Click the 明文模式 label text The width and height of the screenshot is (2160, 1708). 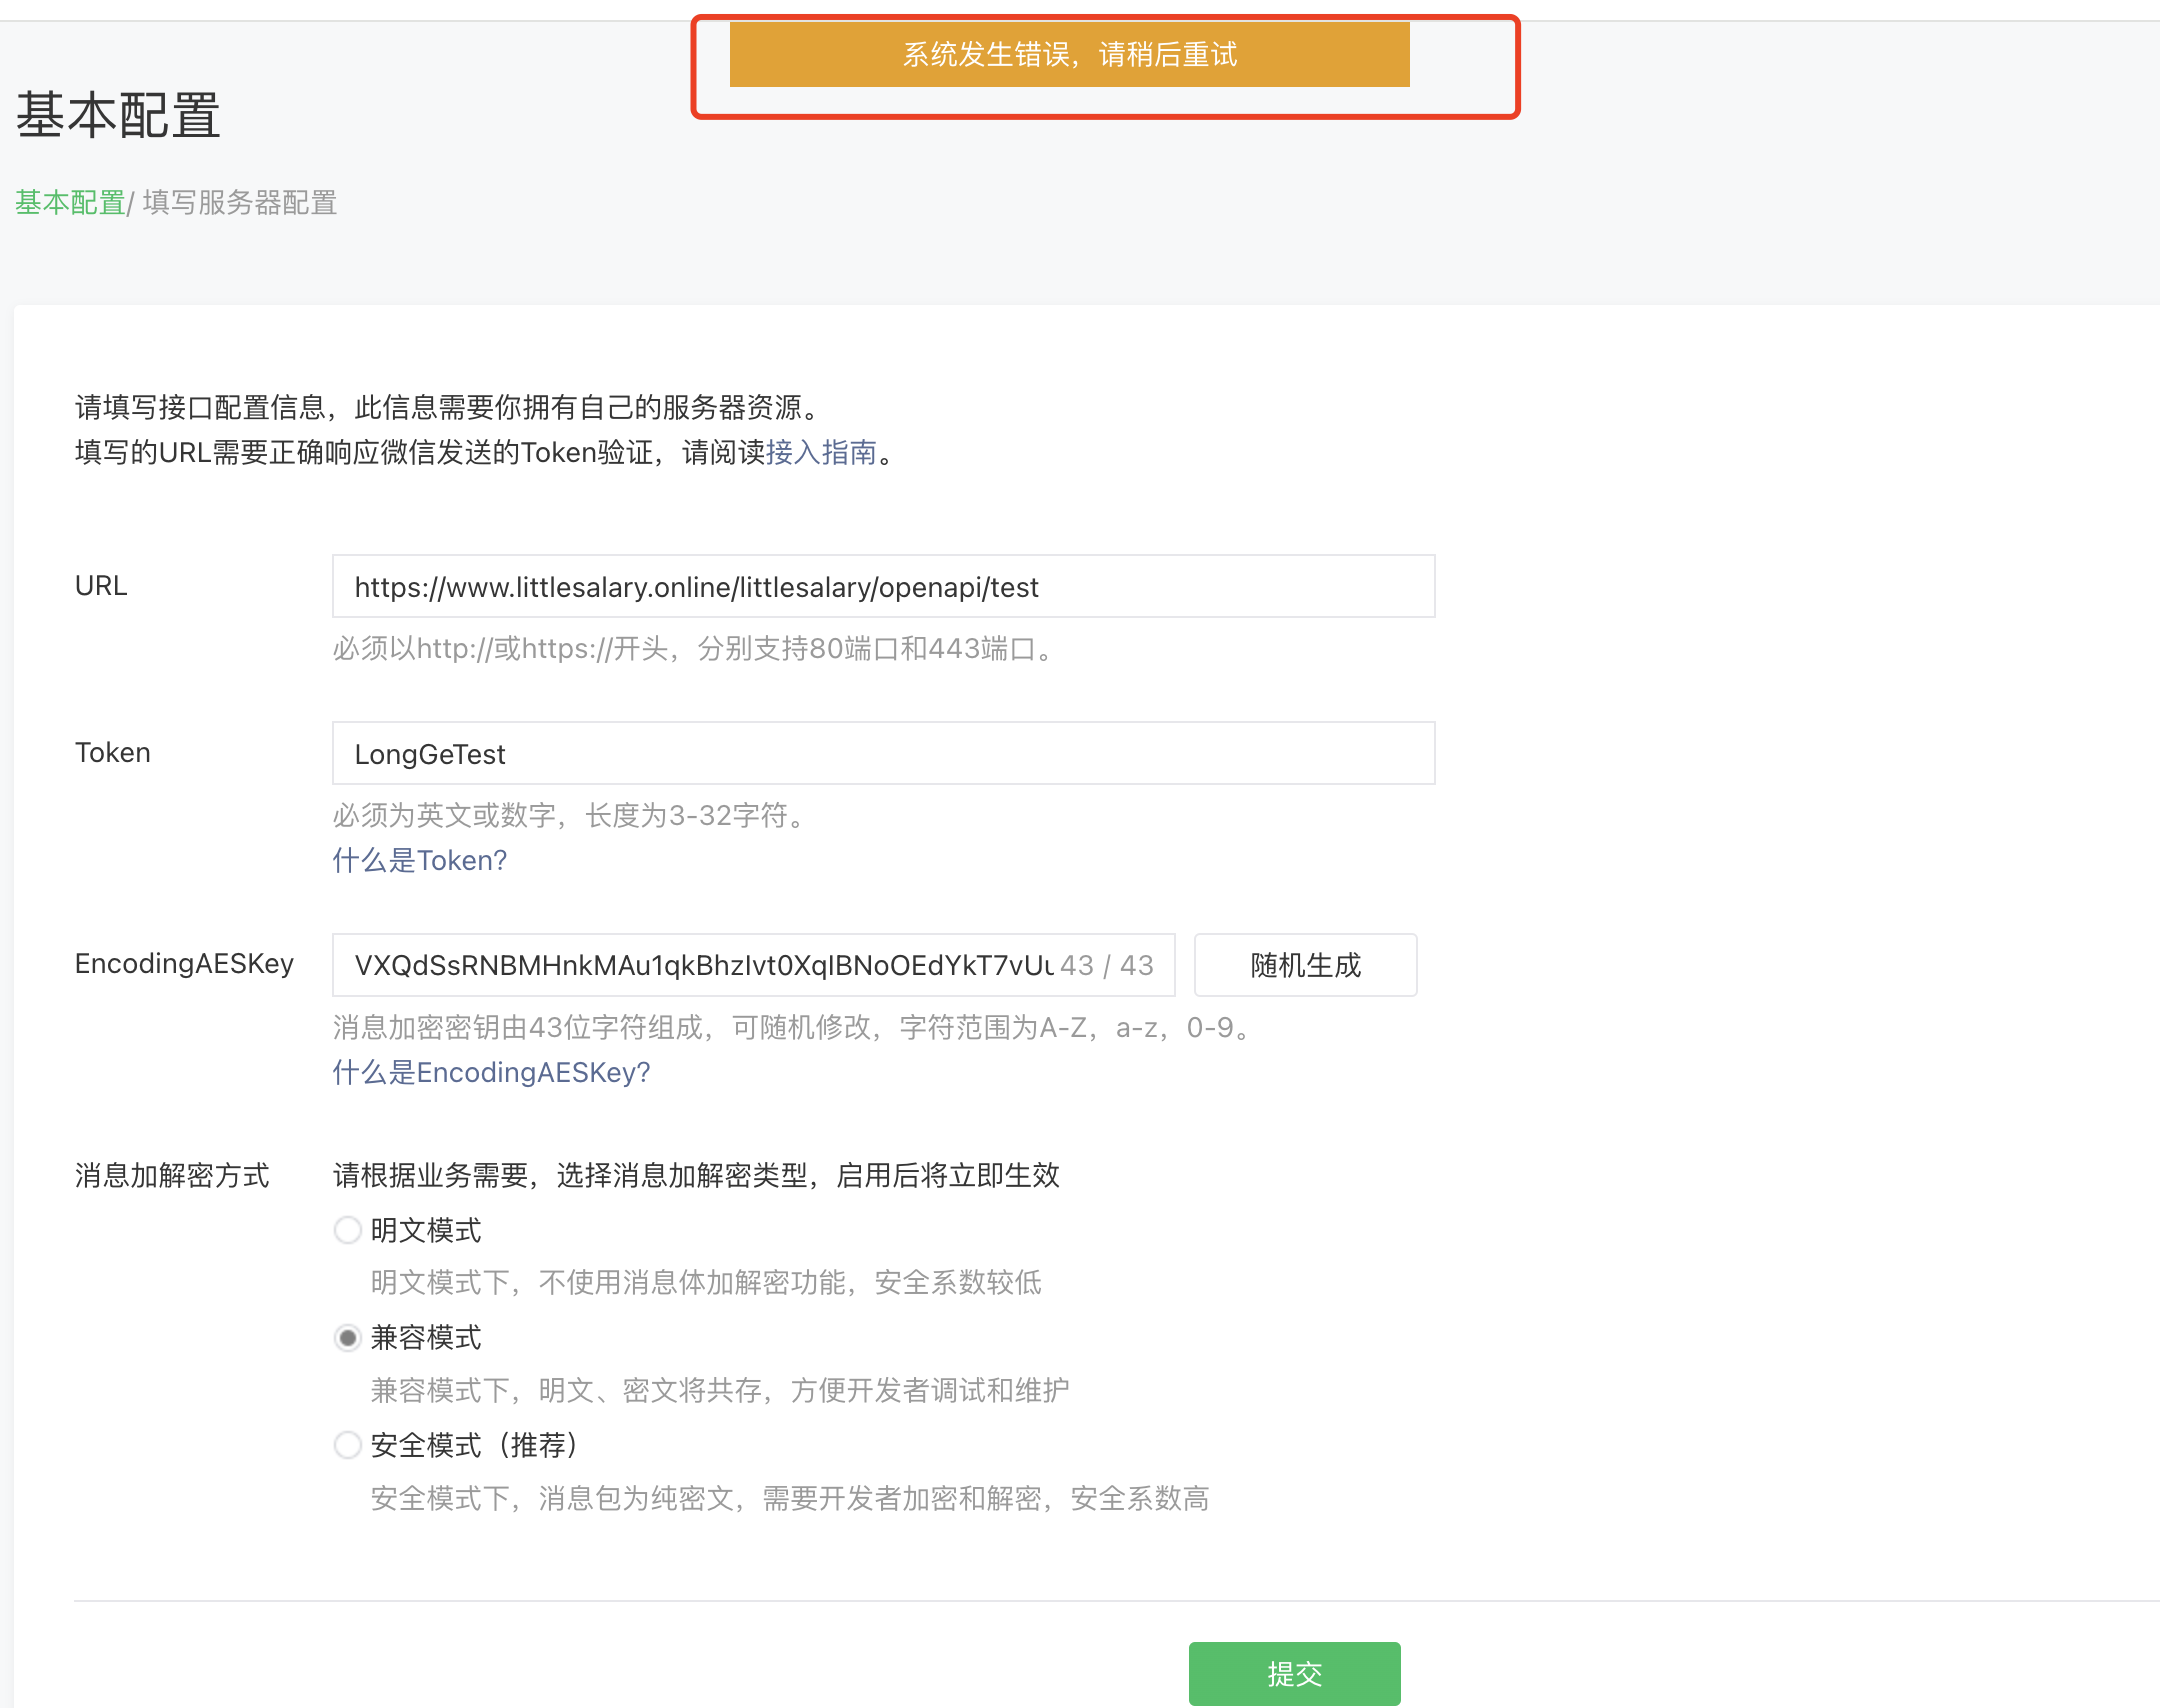tap(426, 1230)
